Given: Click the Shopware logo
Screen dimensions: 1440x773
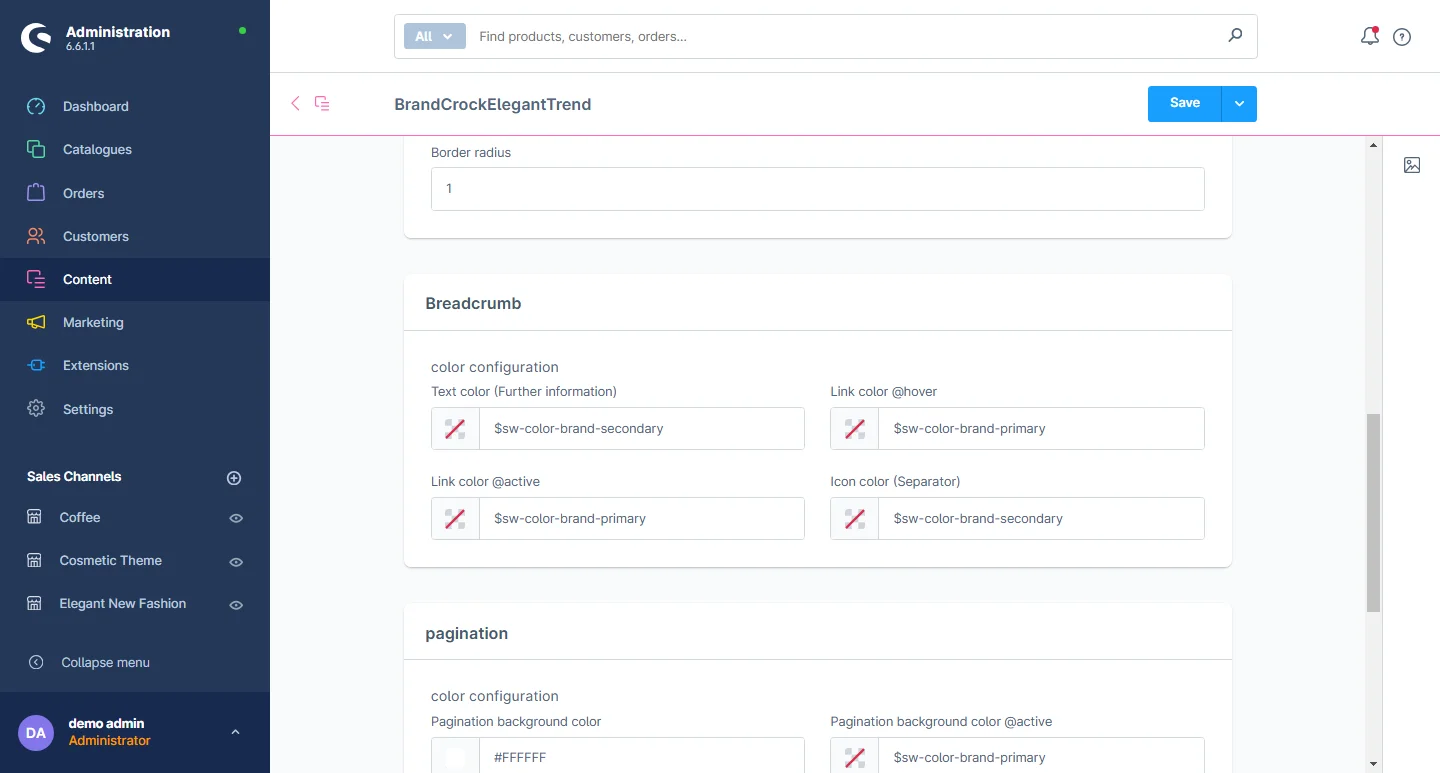Looking at the screenshot, I should [x=36, y=38].
